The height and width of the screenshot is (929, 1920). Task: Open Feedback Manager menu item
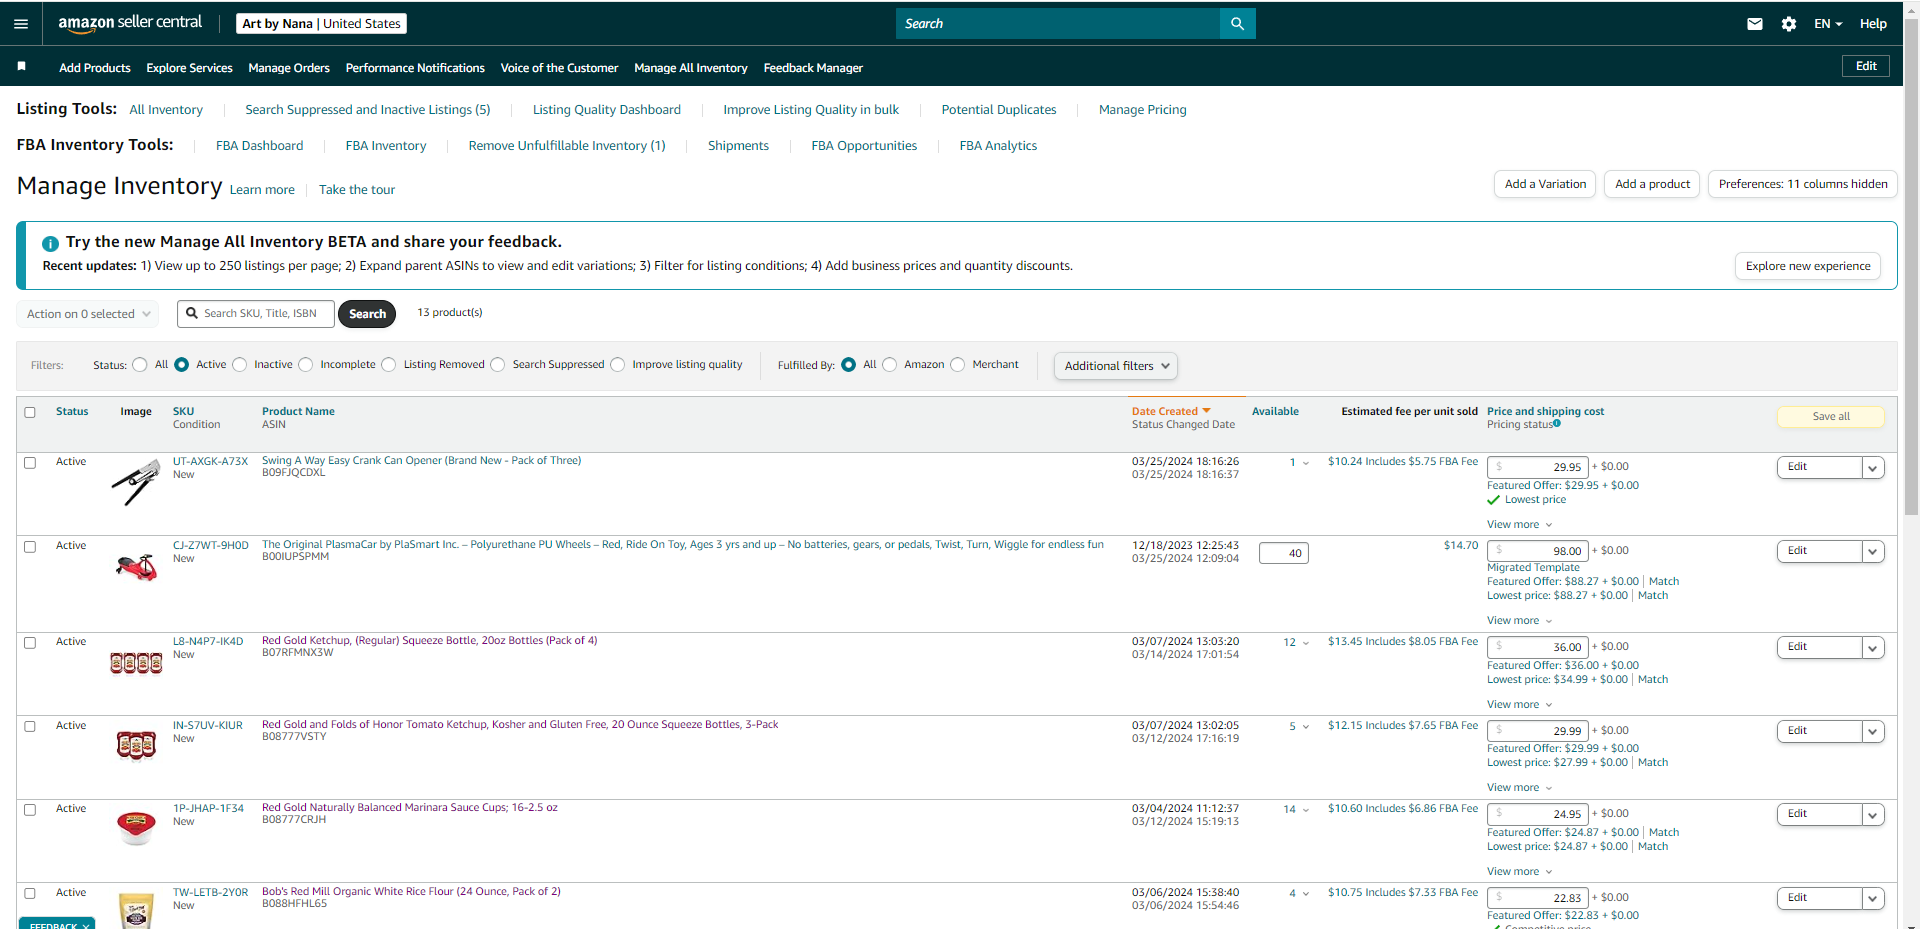tap(813, 68)
